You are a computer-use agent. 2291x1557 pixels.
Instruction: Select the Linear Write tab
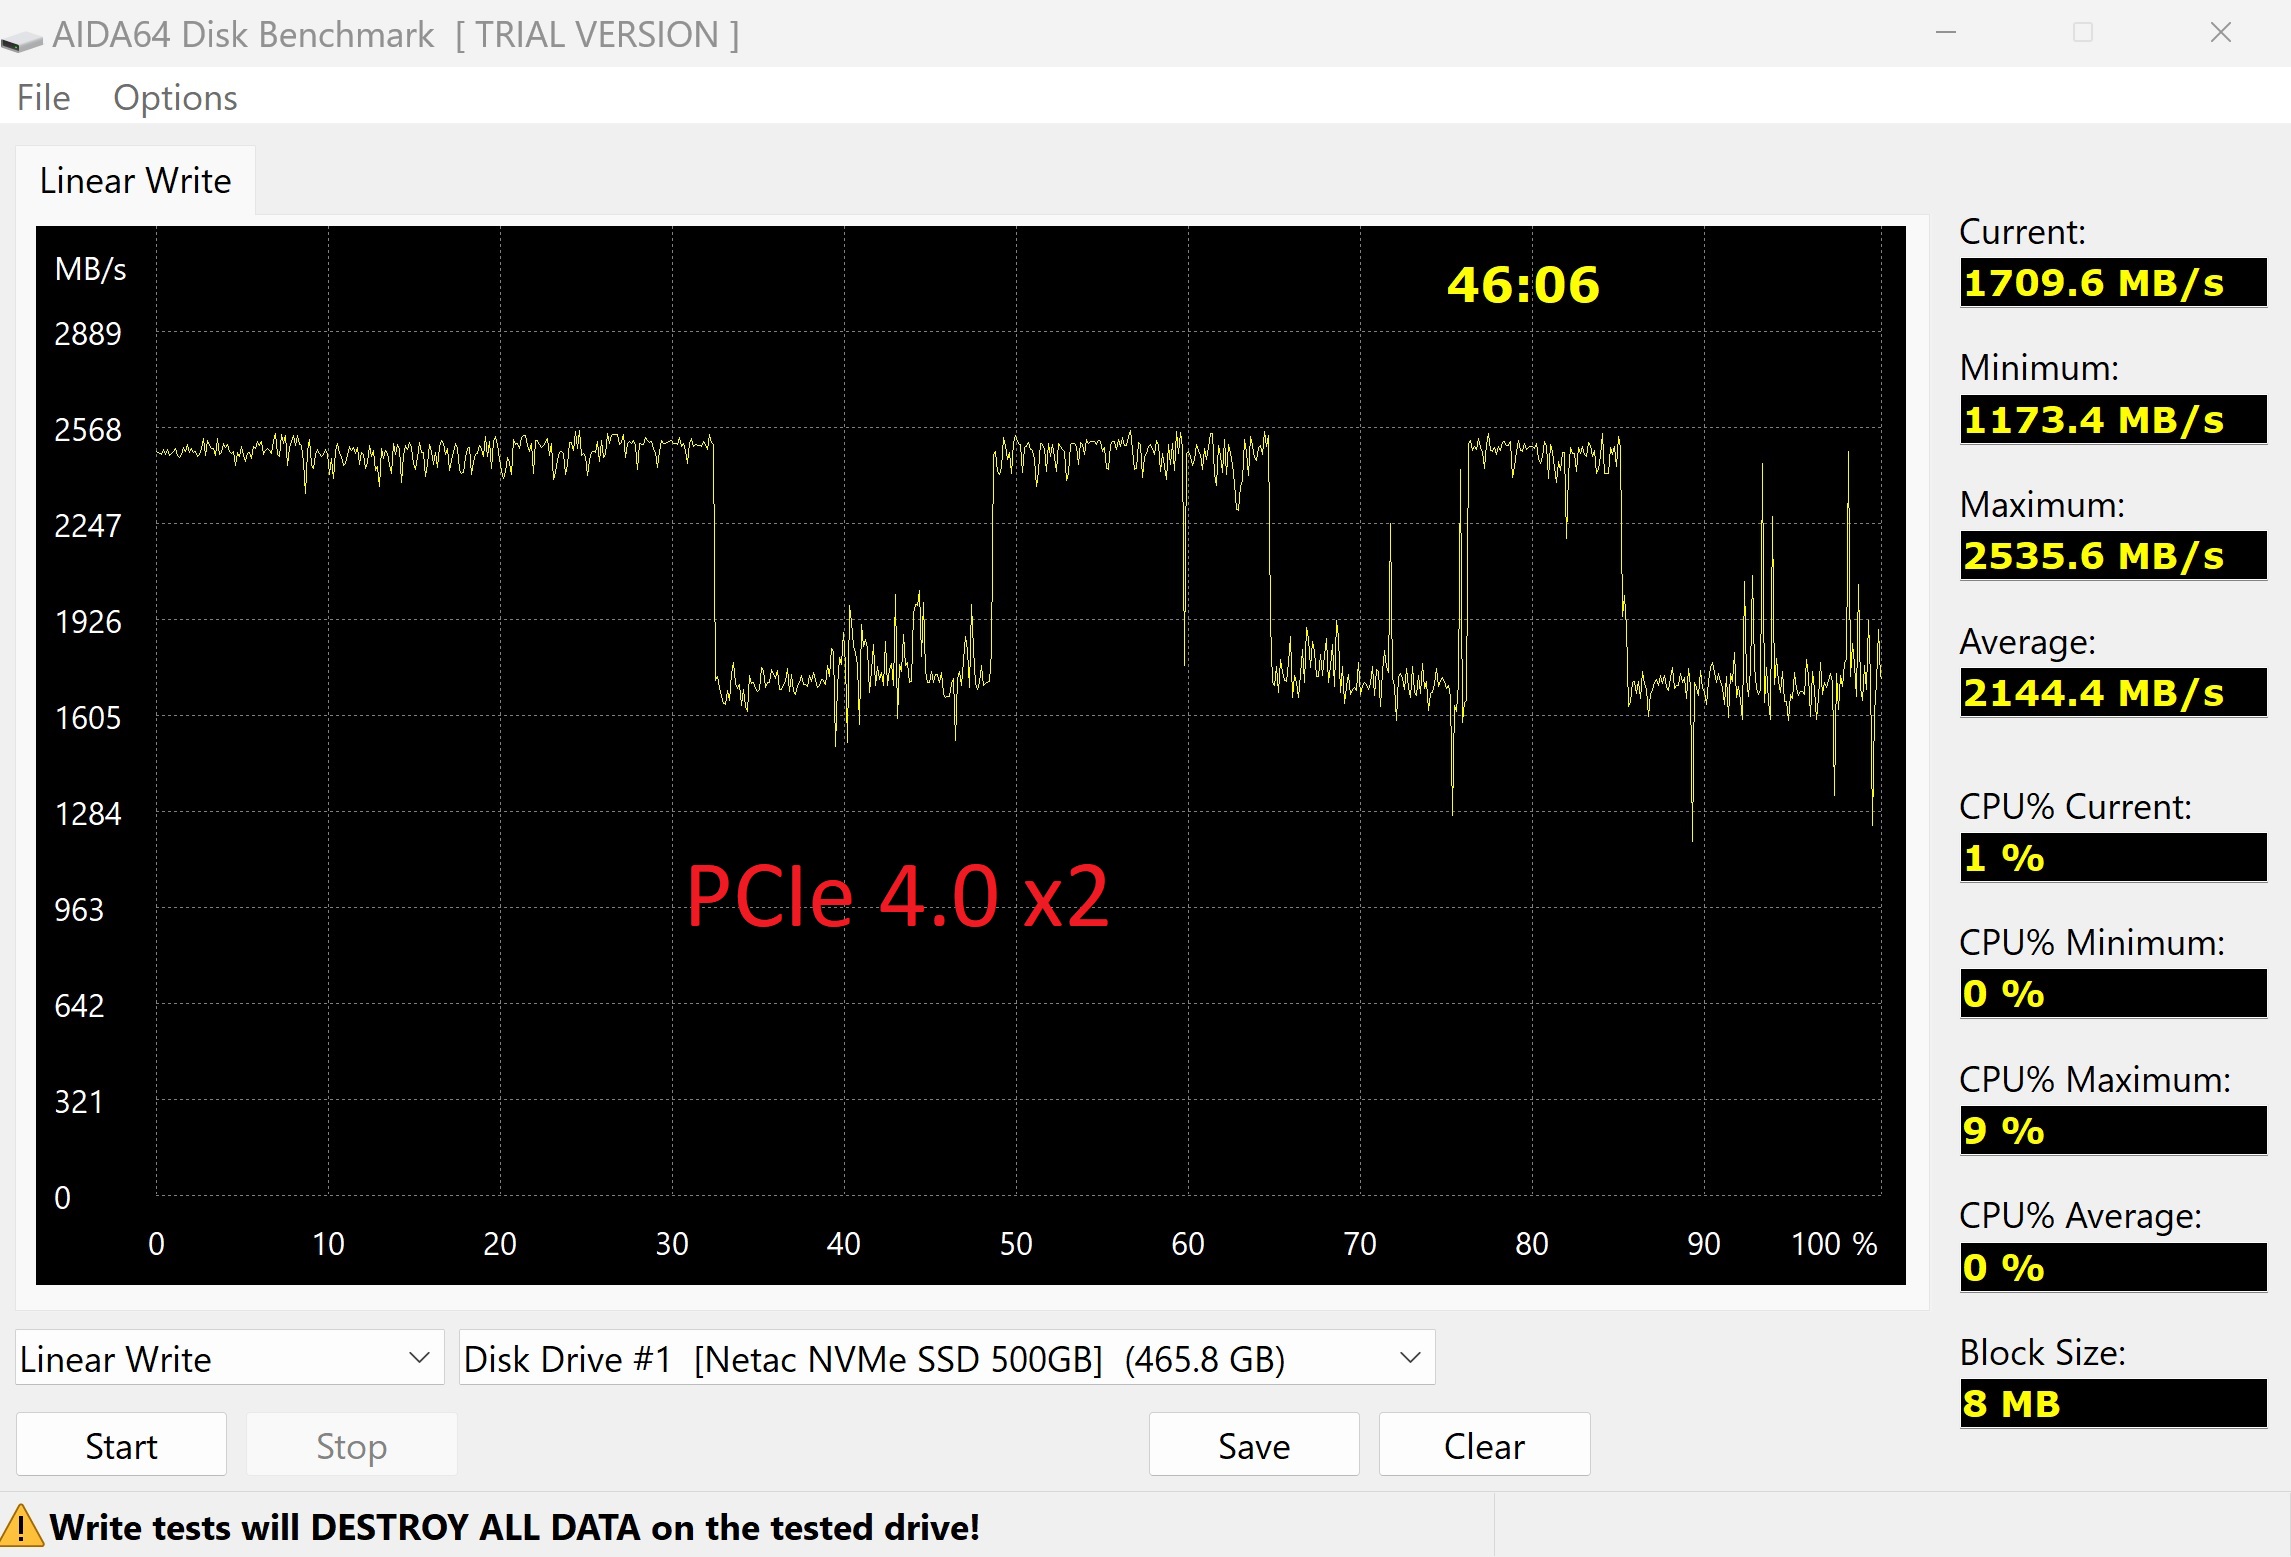(136, 181)
